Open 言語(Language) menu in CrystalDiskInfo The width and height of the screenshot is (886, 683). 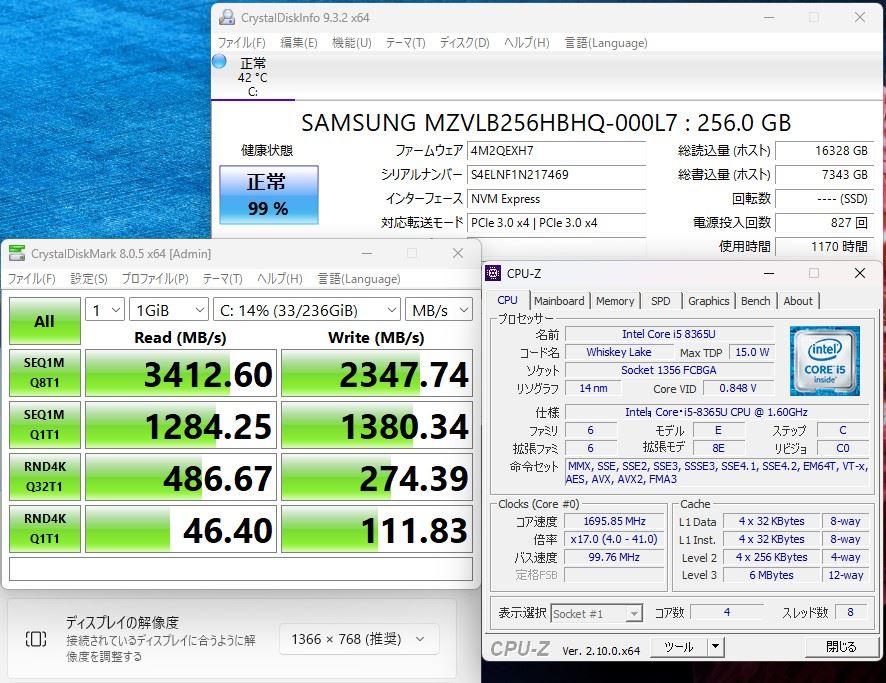point(606,43)
